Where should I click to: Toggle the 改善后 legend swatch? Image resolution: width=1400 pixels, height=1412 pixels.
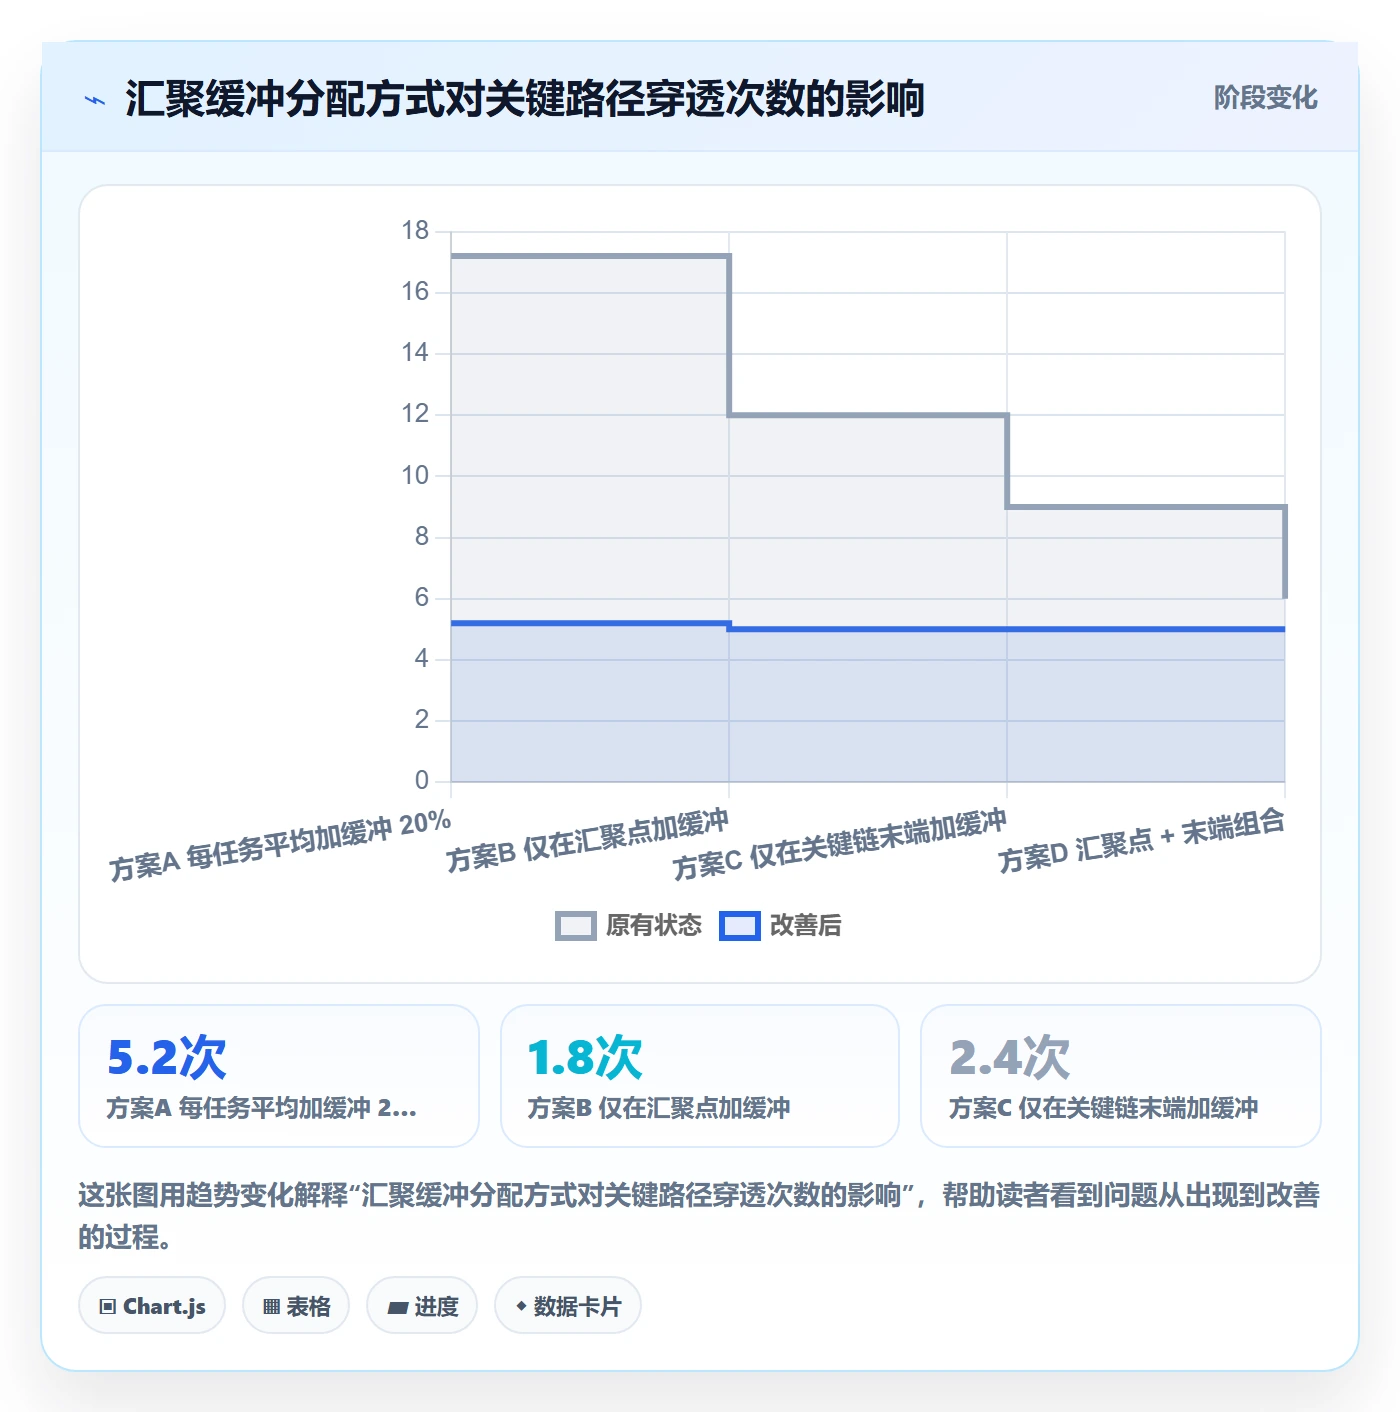pos(739,926)
